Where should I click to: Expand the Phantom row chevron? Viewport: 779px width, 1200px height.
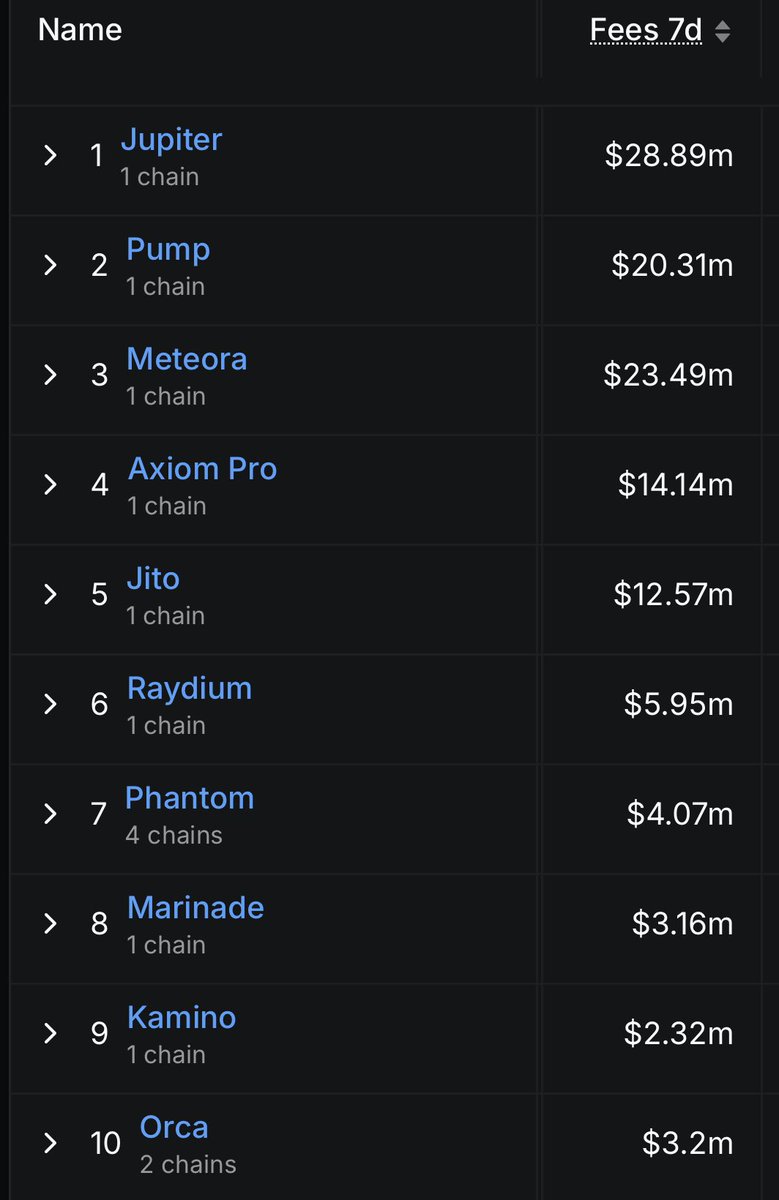coord(50,814)
